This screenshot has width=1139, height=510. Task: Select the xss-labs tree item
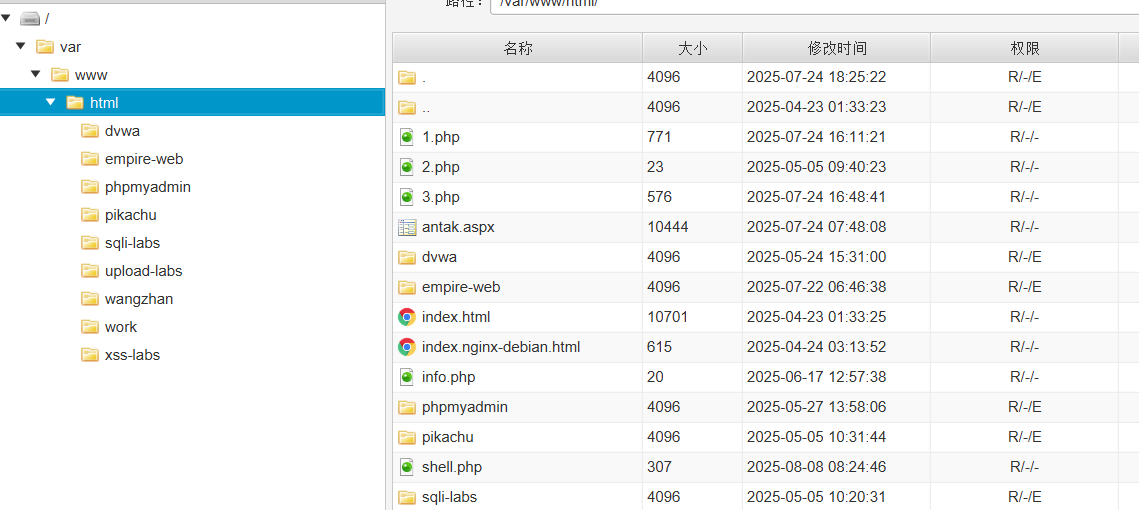tap(132, 355)
